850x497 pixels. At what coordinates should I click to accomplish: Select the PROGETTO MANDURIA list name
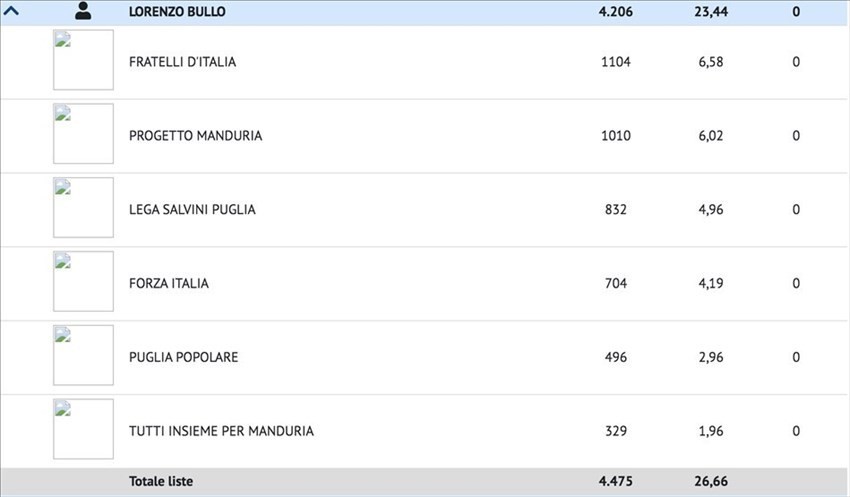click(x=196, y=135)
